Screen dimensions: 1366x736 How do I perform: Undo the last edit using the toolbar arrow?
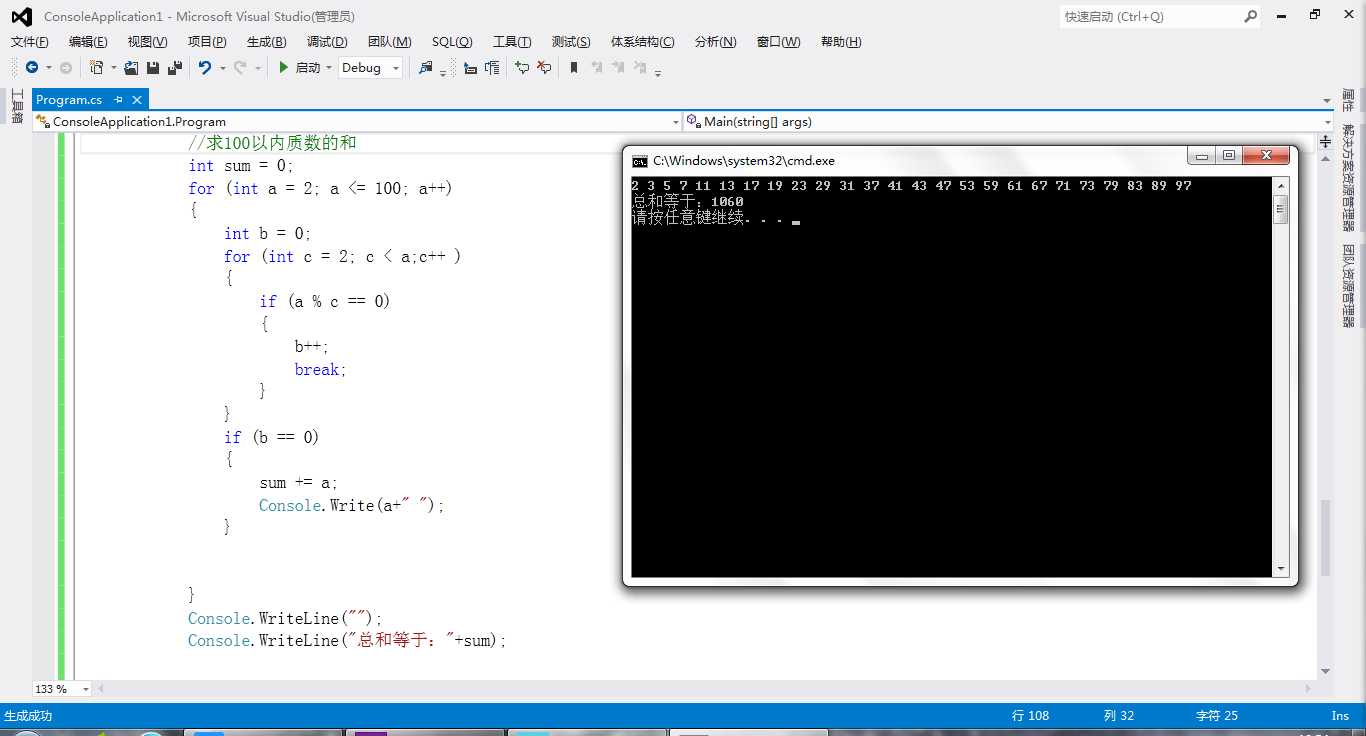point(205,67)
